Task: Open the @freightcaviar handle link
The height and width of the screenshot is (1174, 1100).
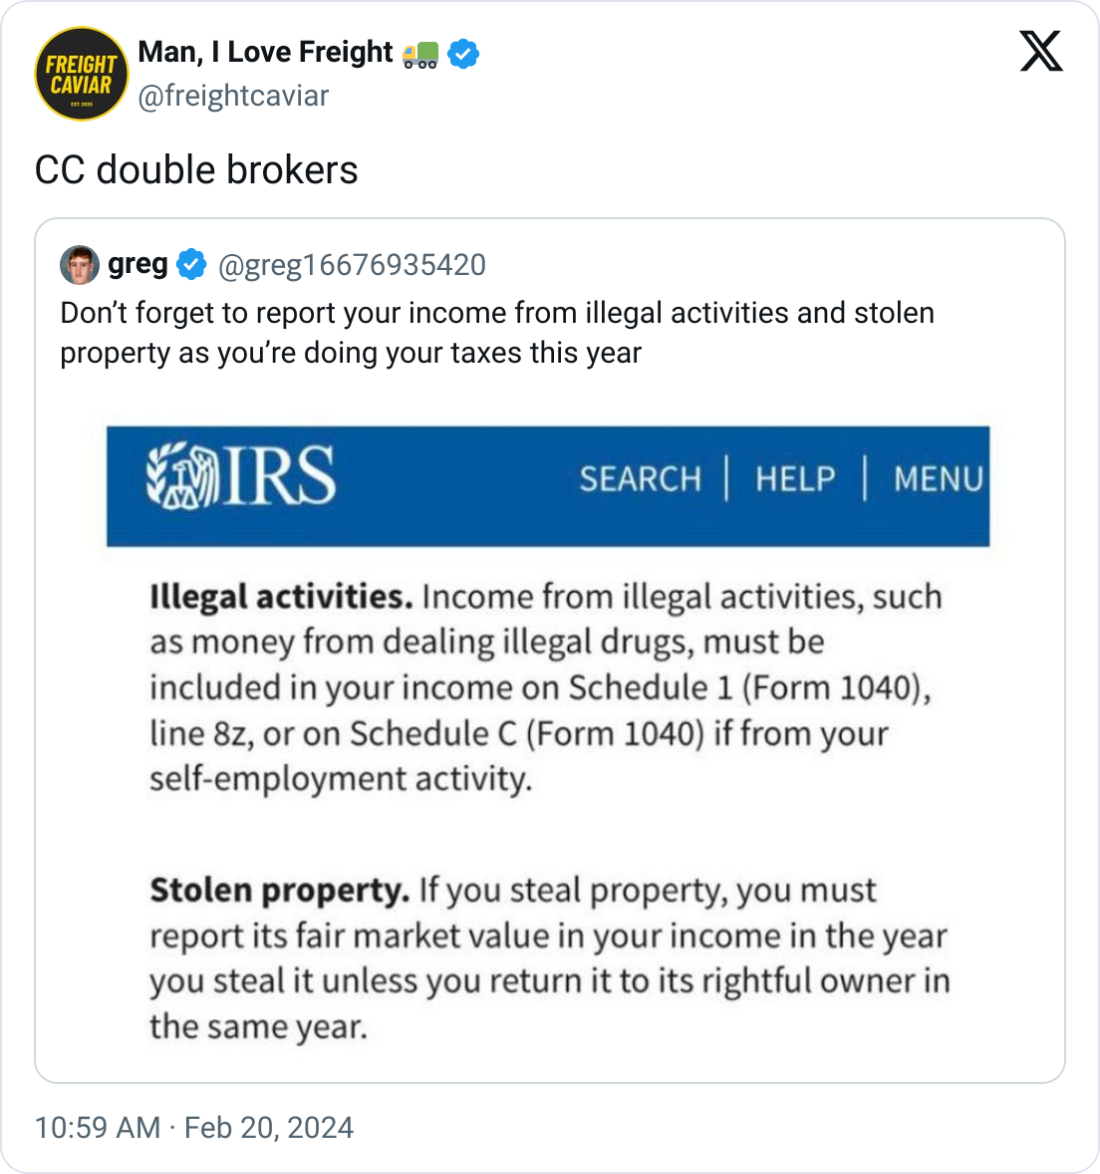Action: coord(233,96)
